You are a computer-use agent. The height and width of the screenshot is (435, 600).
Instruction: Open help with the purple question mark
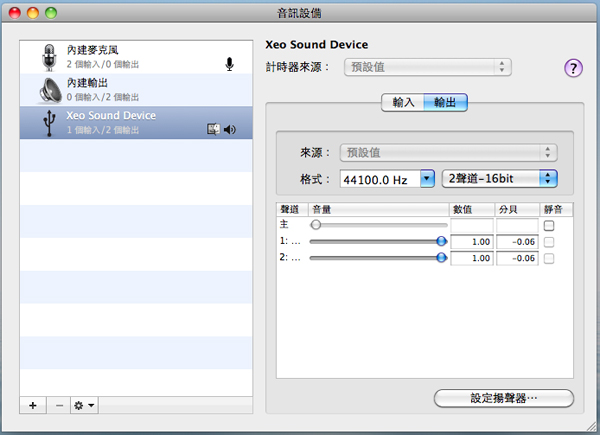[x=573, y=68]
